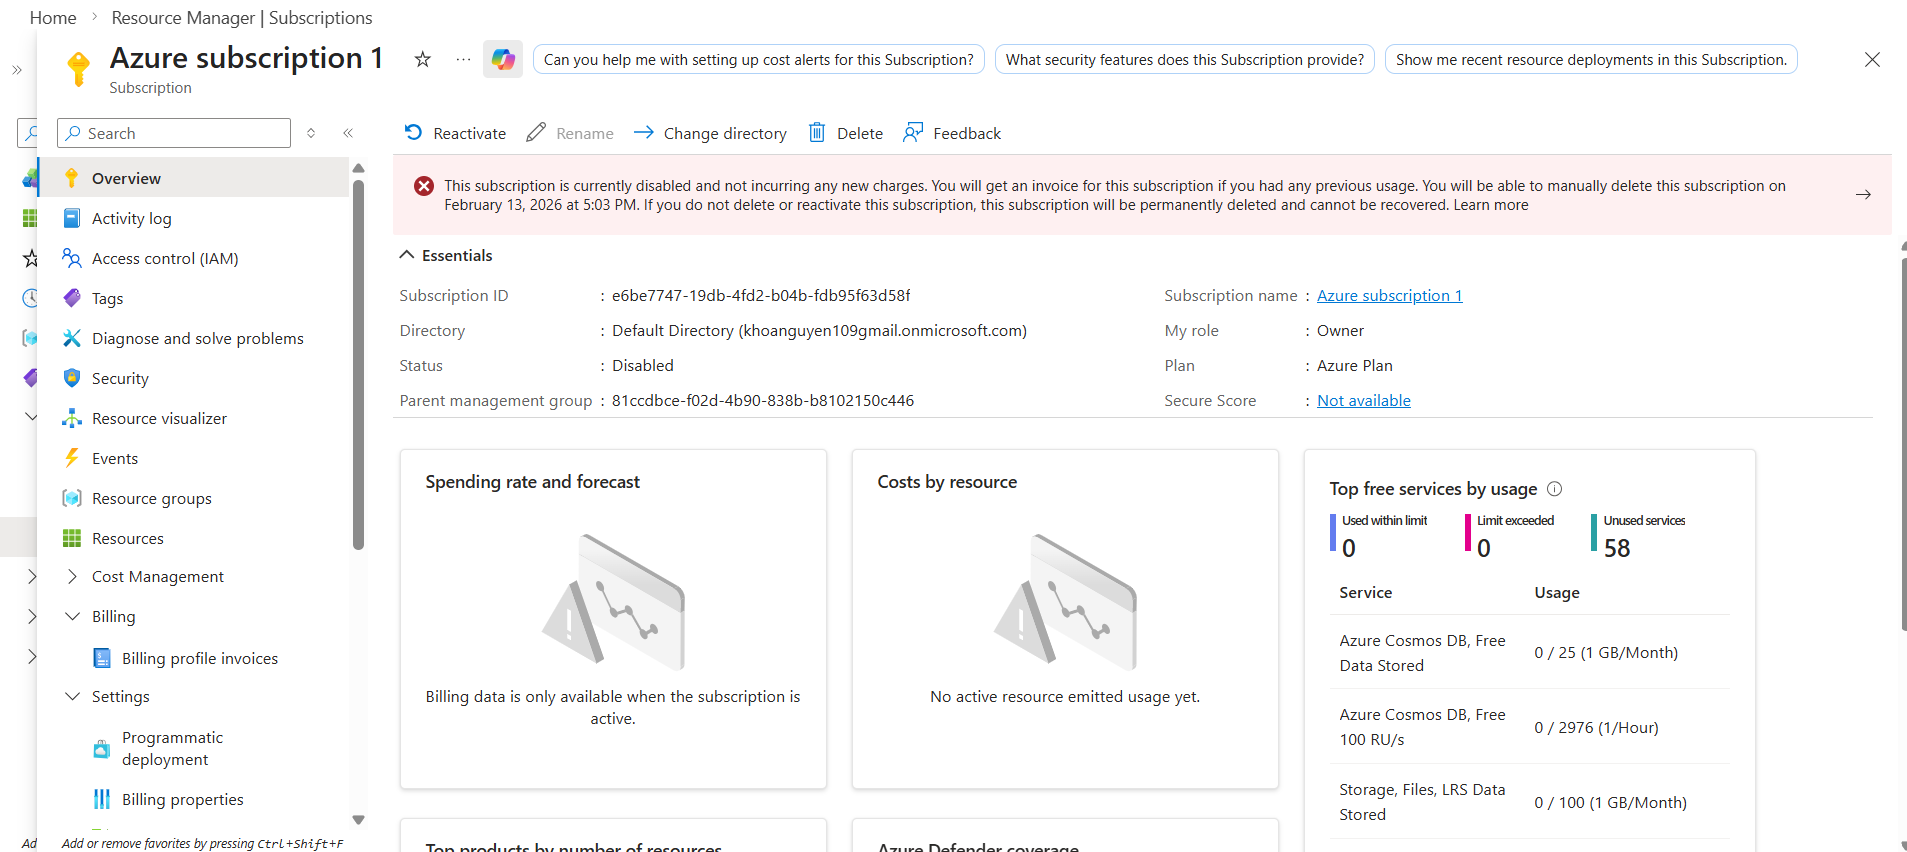1907x852 pixels.
Task: Open Resource Manager | Subscriptions breadcrumb
Action: (x=242, y=18)
